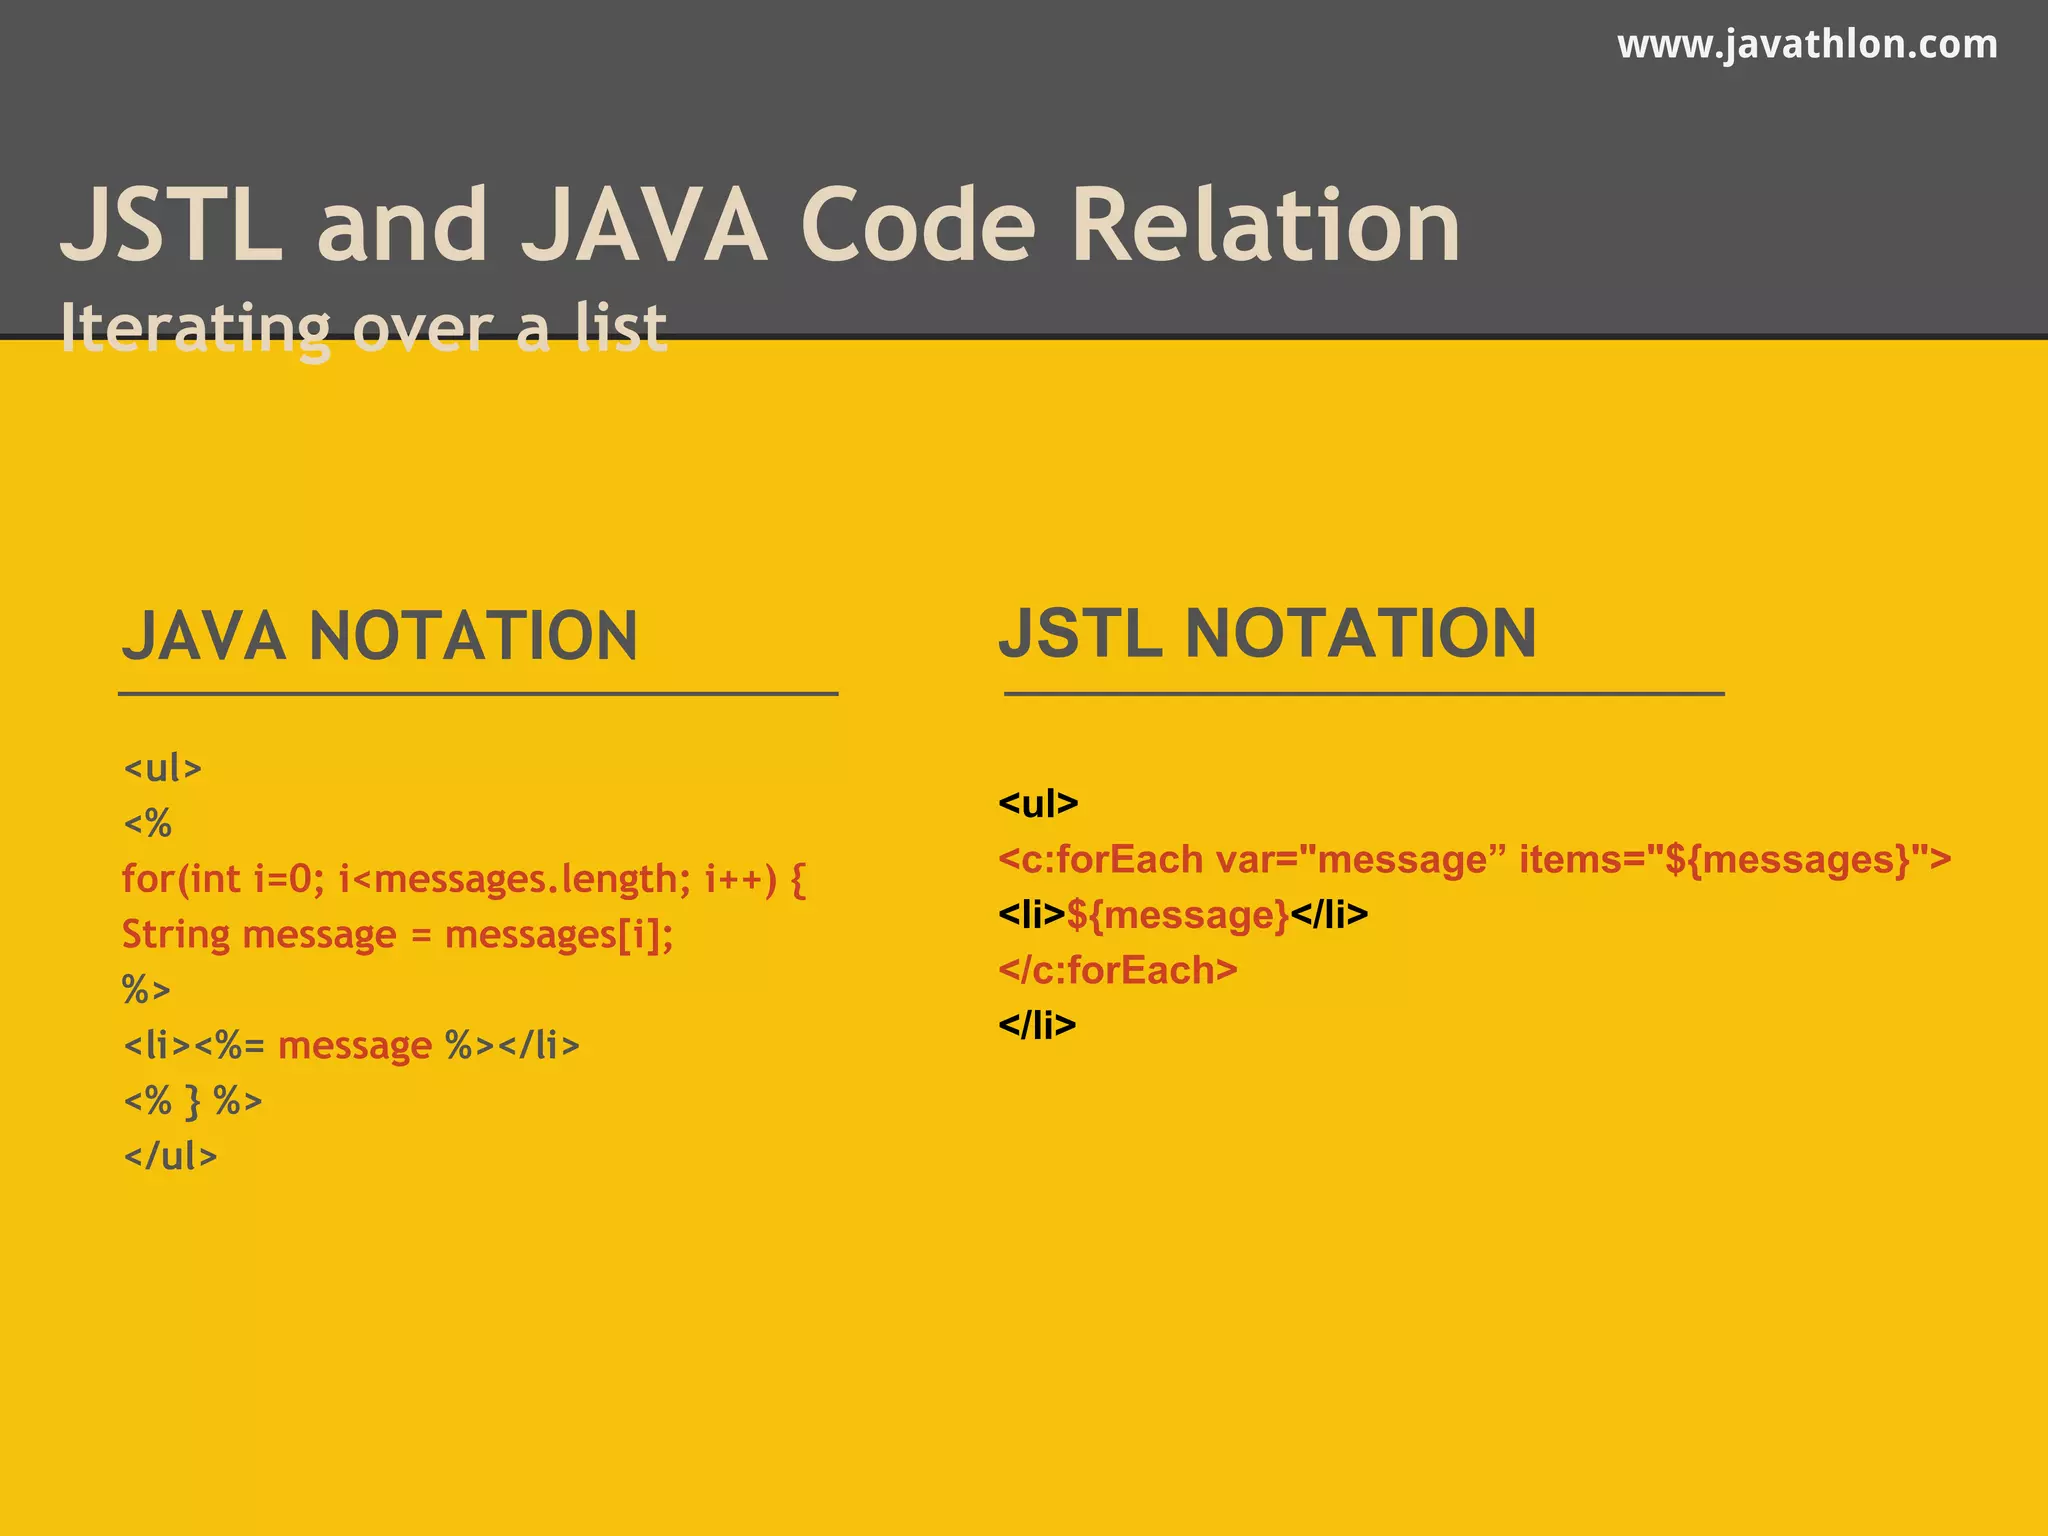Click the closing </c:forEach> tag
The image size is (2048, 1536).
[1117, 970]
